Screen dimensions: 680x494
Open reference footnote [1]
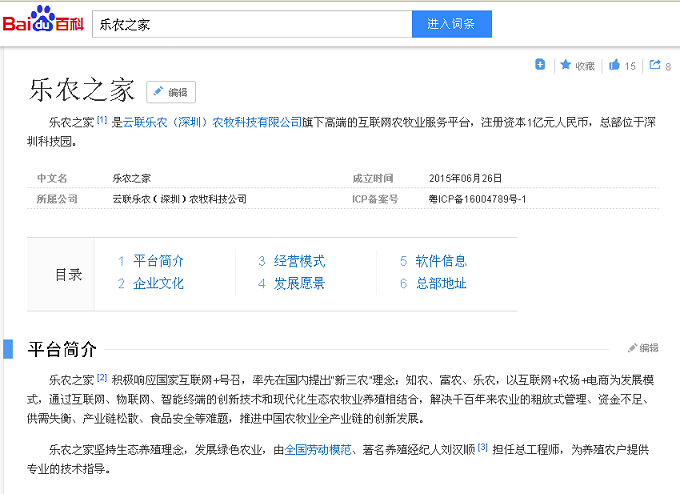pyautogui.click(x=101, y=120)
